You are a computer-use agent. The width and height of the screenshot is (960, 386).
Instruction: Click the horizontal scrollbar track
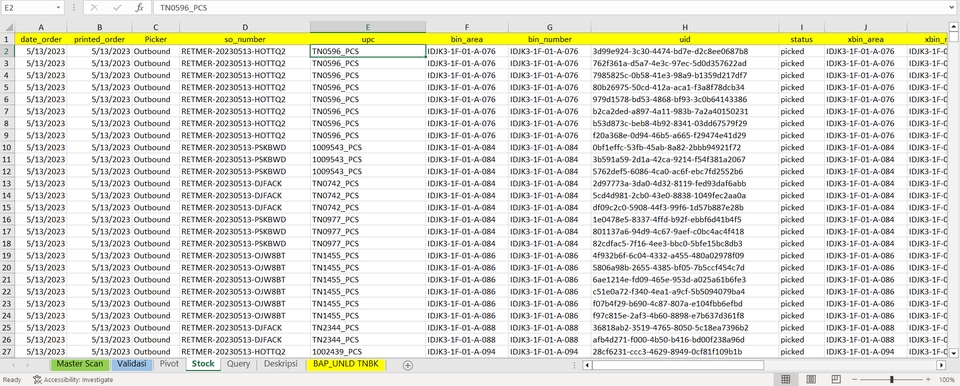(850, 365)
